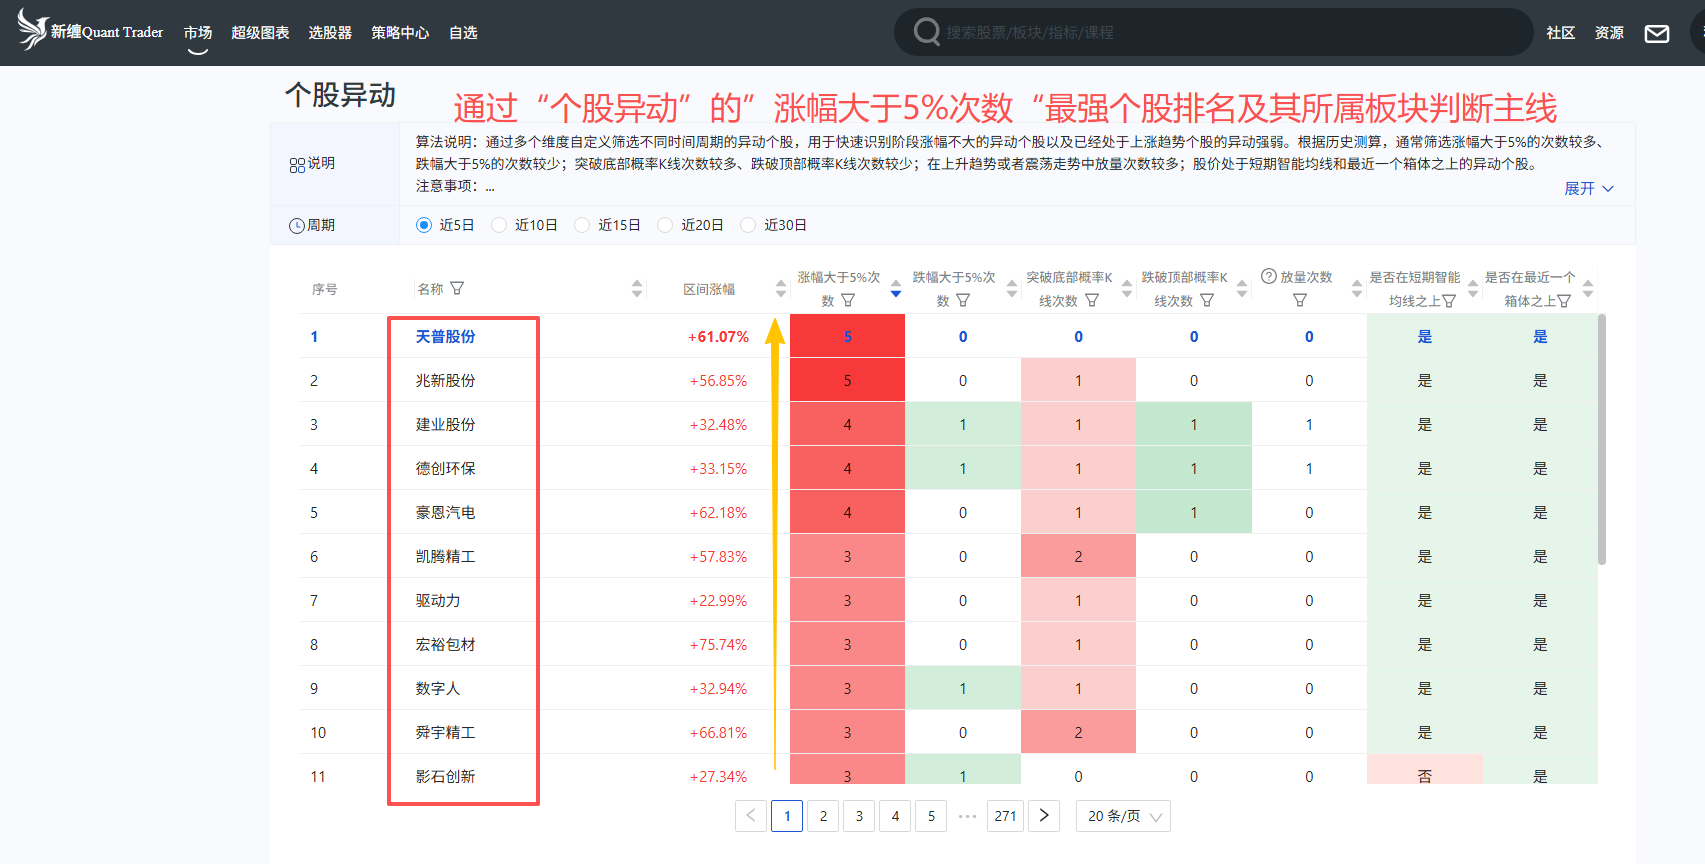Open the filter for 突破底部概率K线次数
This screenshot has width=1705, height=864.
(x=1092, y=300)
